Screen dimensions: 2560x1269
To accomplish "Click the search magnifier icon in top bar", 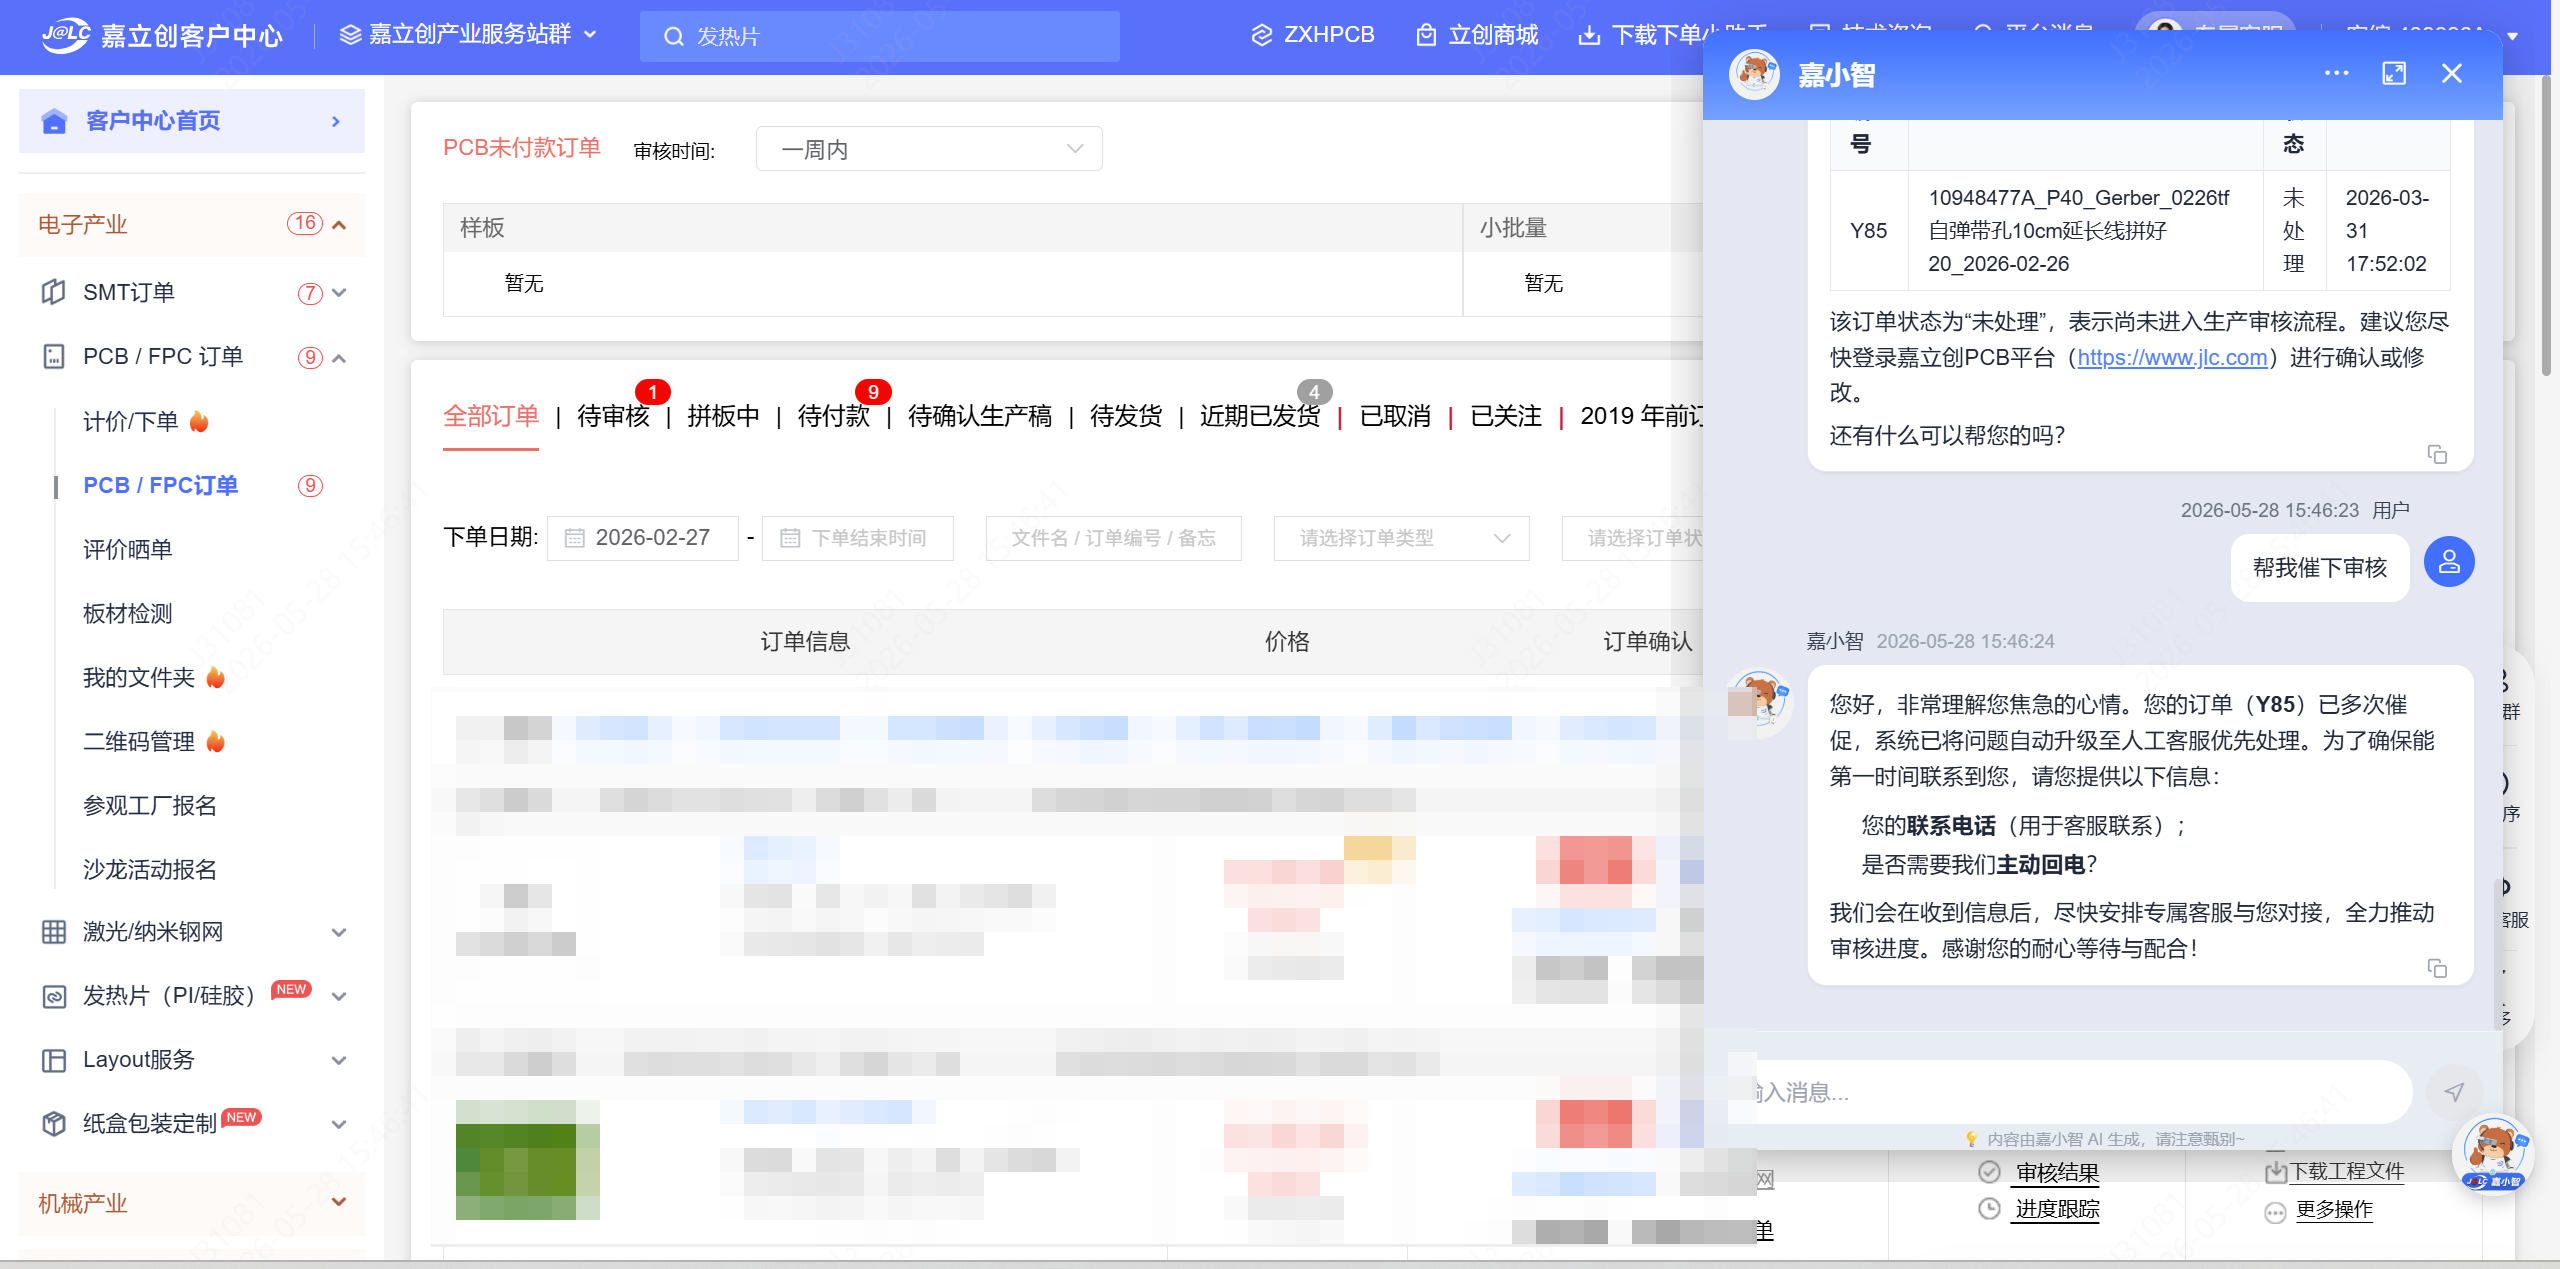I will (x=674, y=37).
